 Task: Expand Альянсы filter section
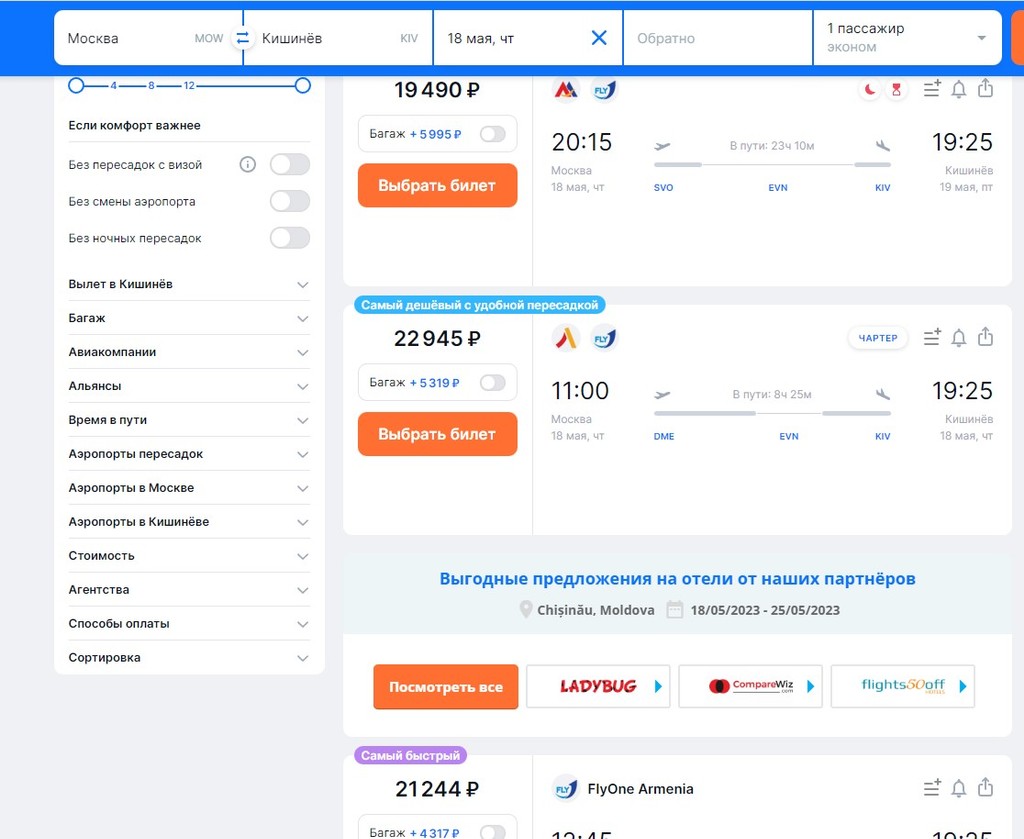[189, 386]
